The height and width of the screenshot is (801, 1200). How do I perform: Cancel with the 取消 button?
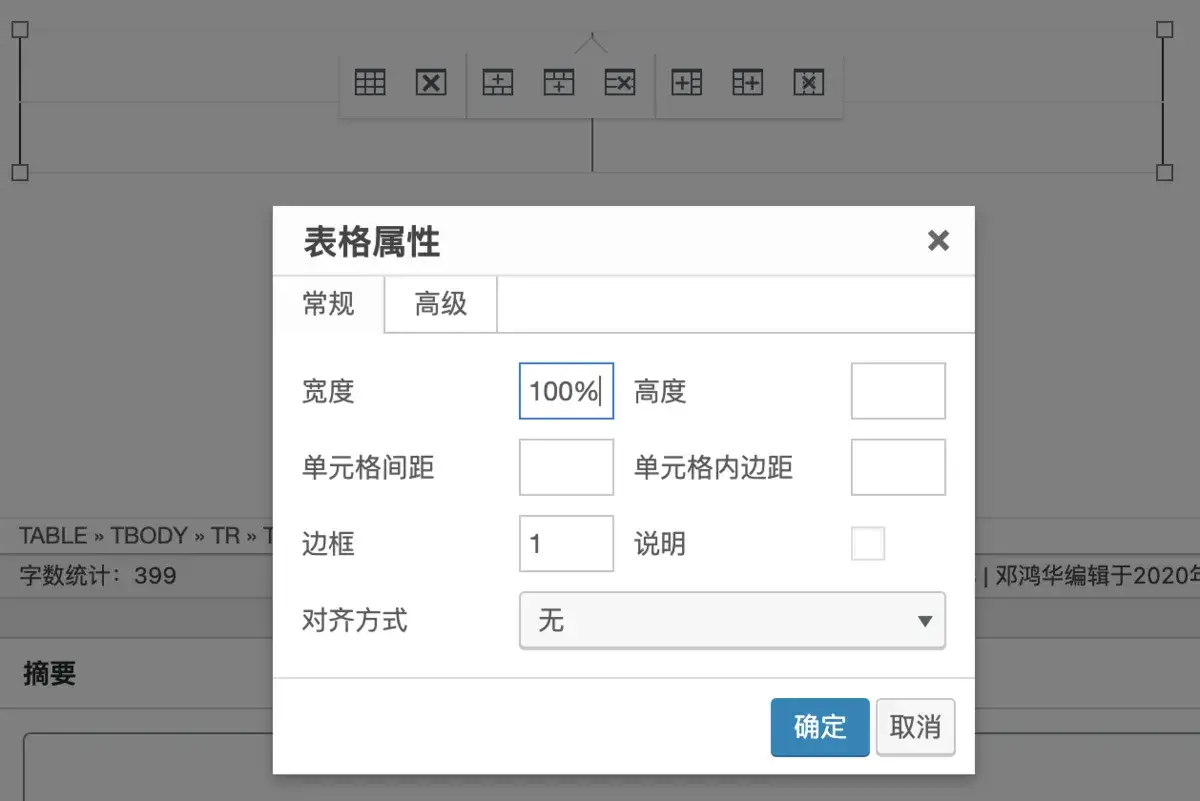(915, 727)
